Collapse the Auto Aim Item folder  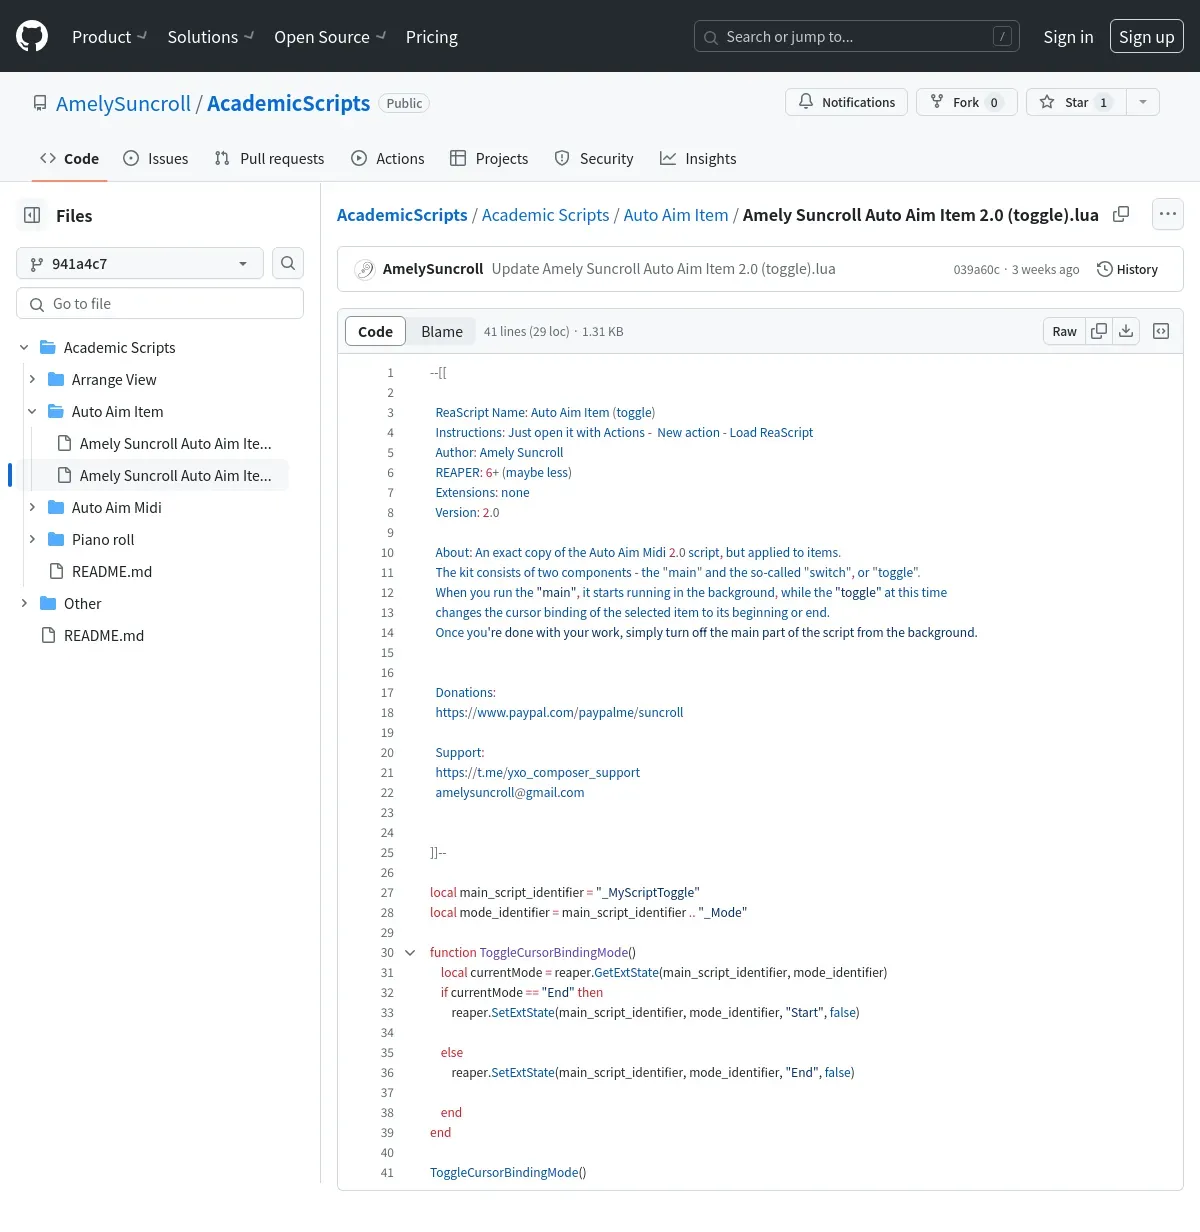coord(32,411)
